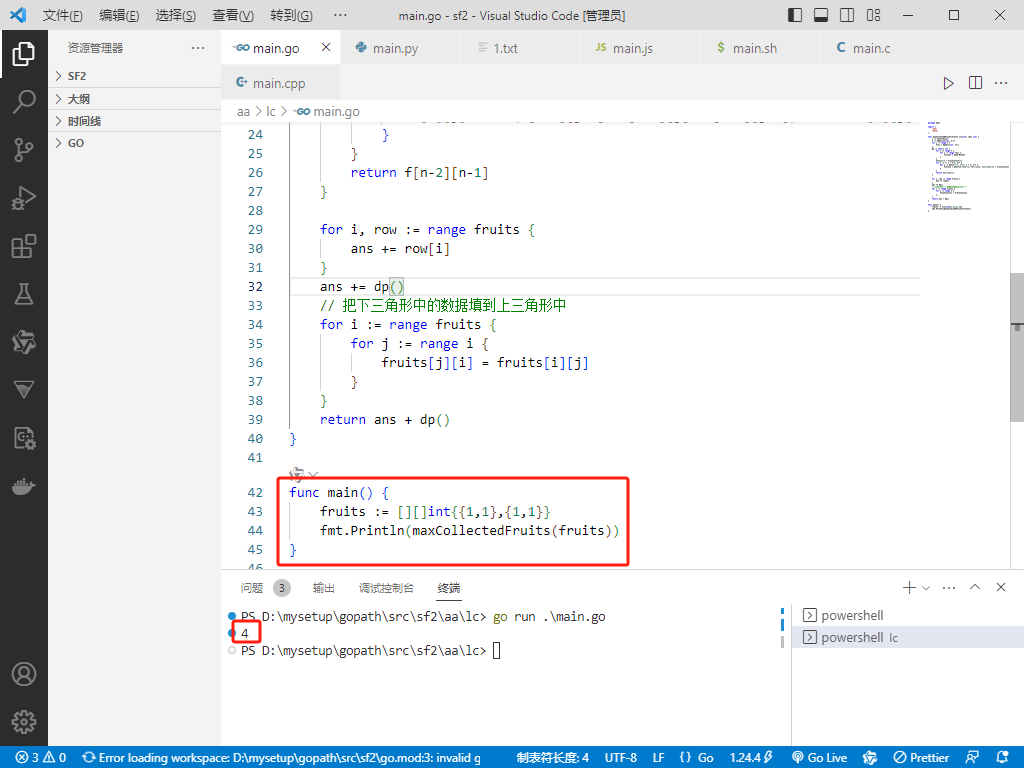Expand the 大纲 outline section
This screenshot has height=768, width=1024.
click(x=135, y=99)
